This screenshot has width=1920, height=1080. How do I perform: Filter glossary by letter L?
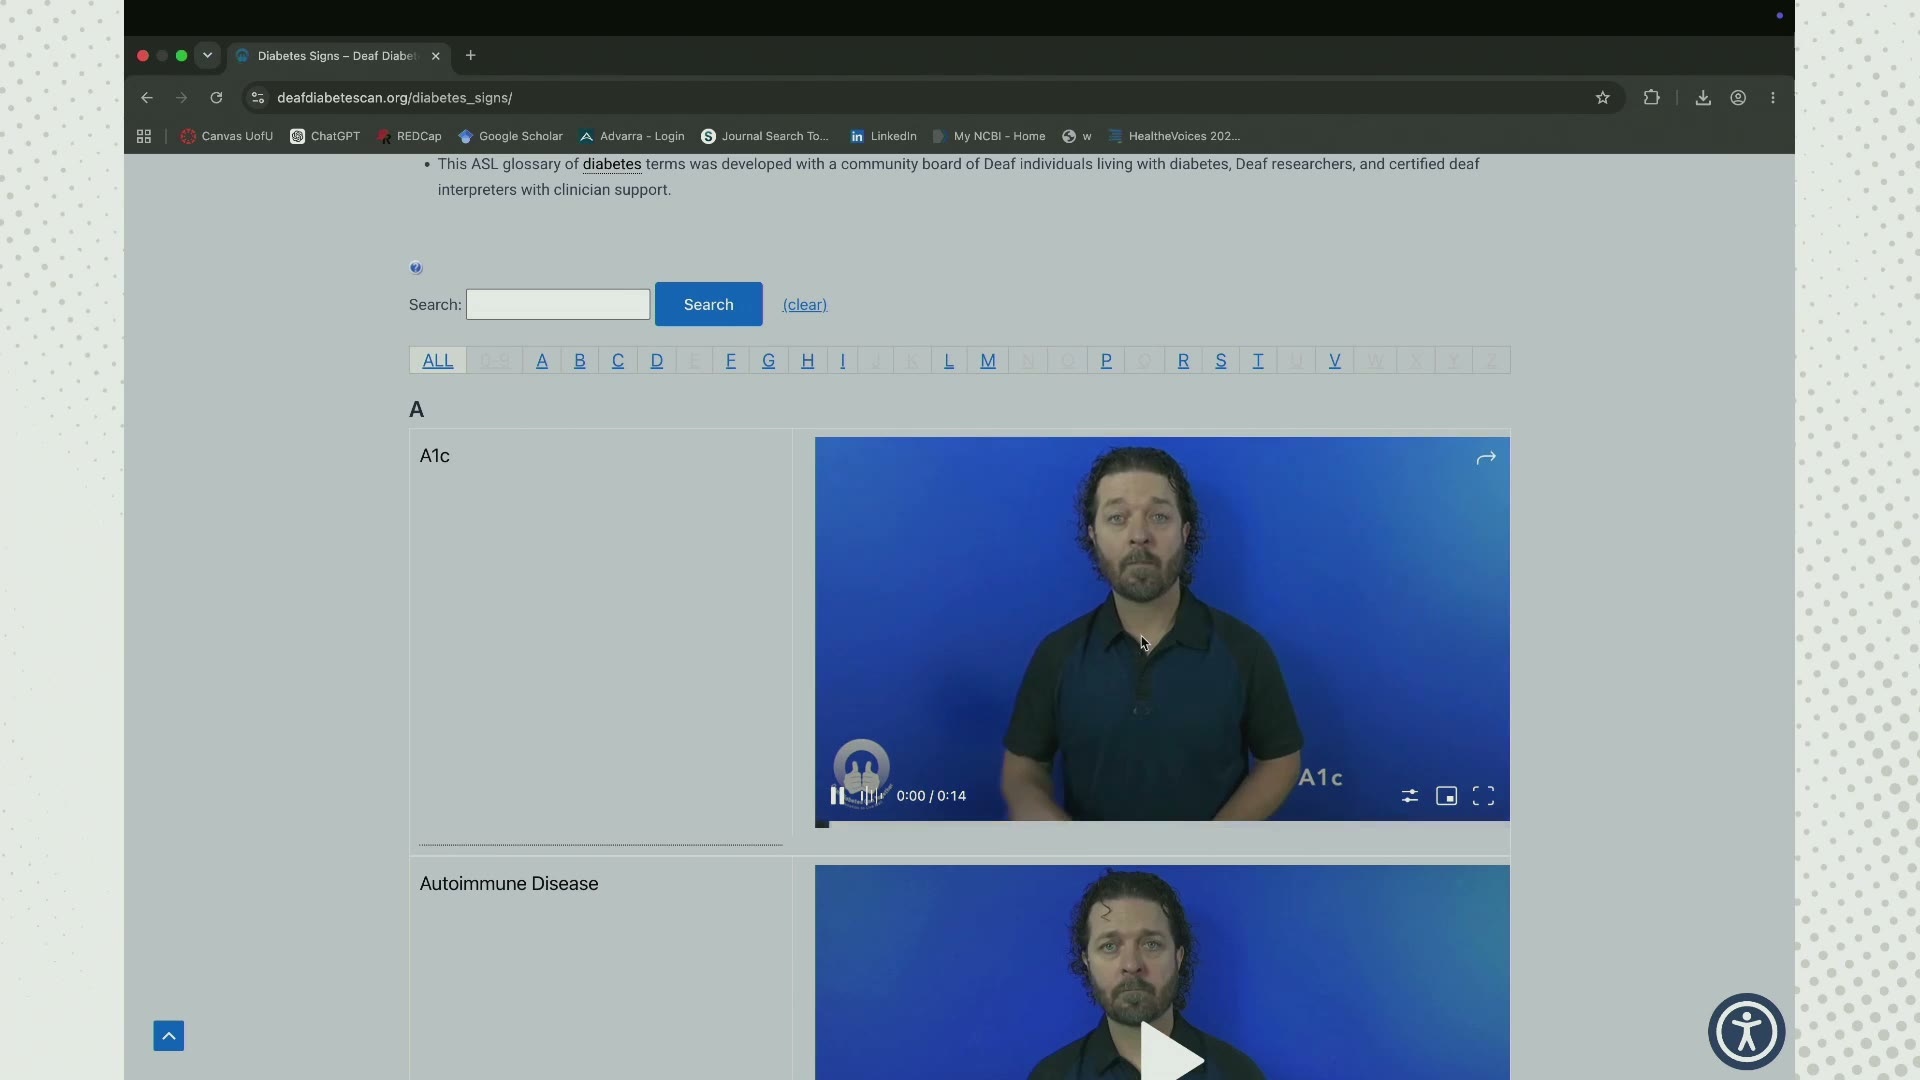tap(949, 361)
